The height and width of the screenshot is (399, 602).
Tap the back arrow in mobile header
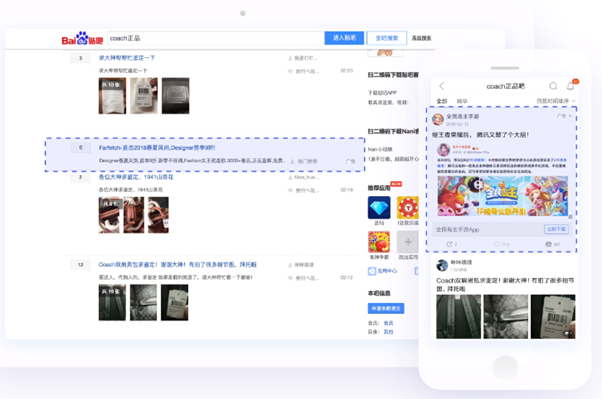tap(442, 86)
